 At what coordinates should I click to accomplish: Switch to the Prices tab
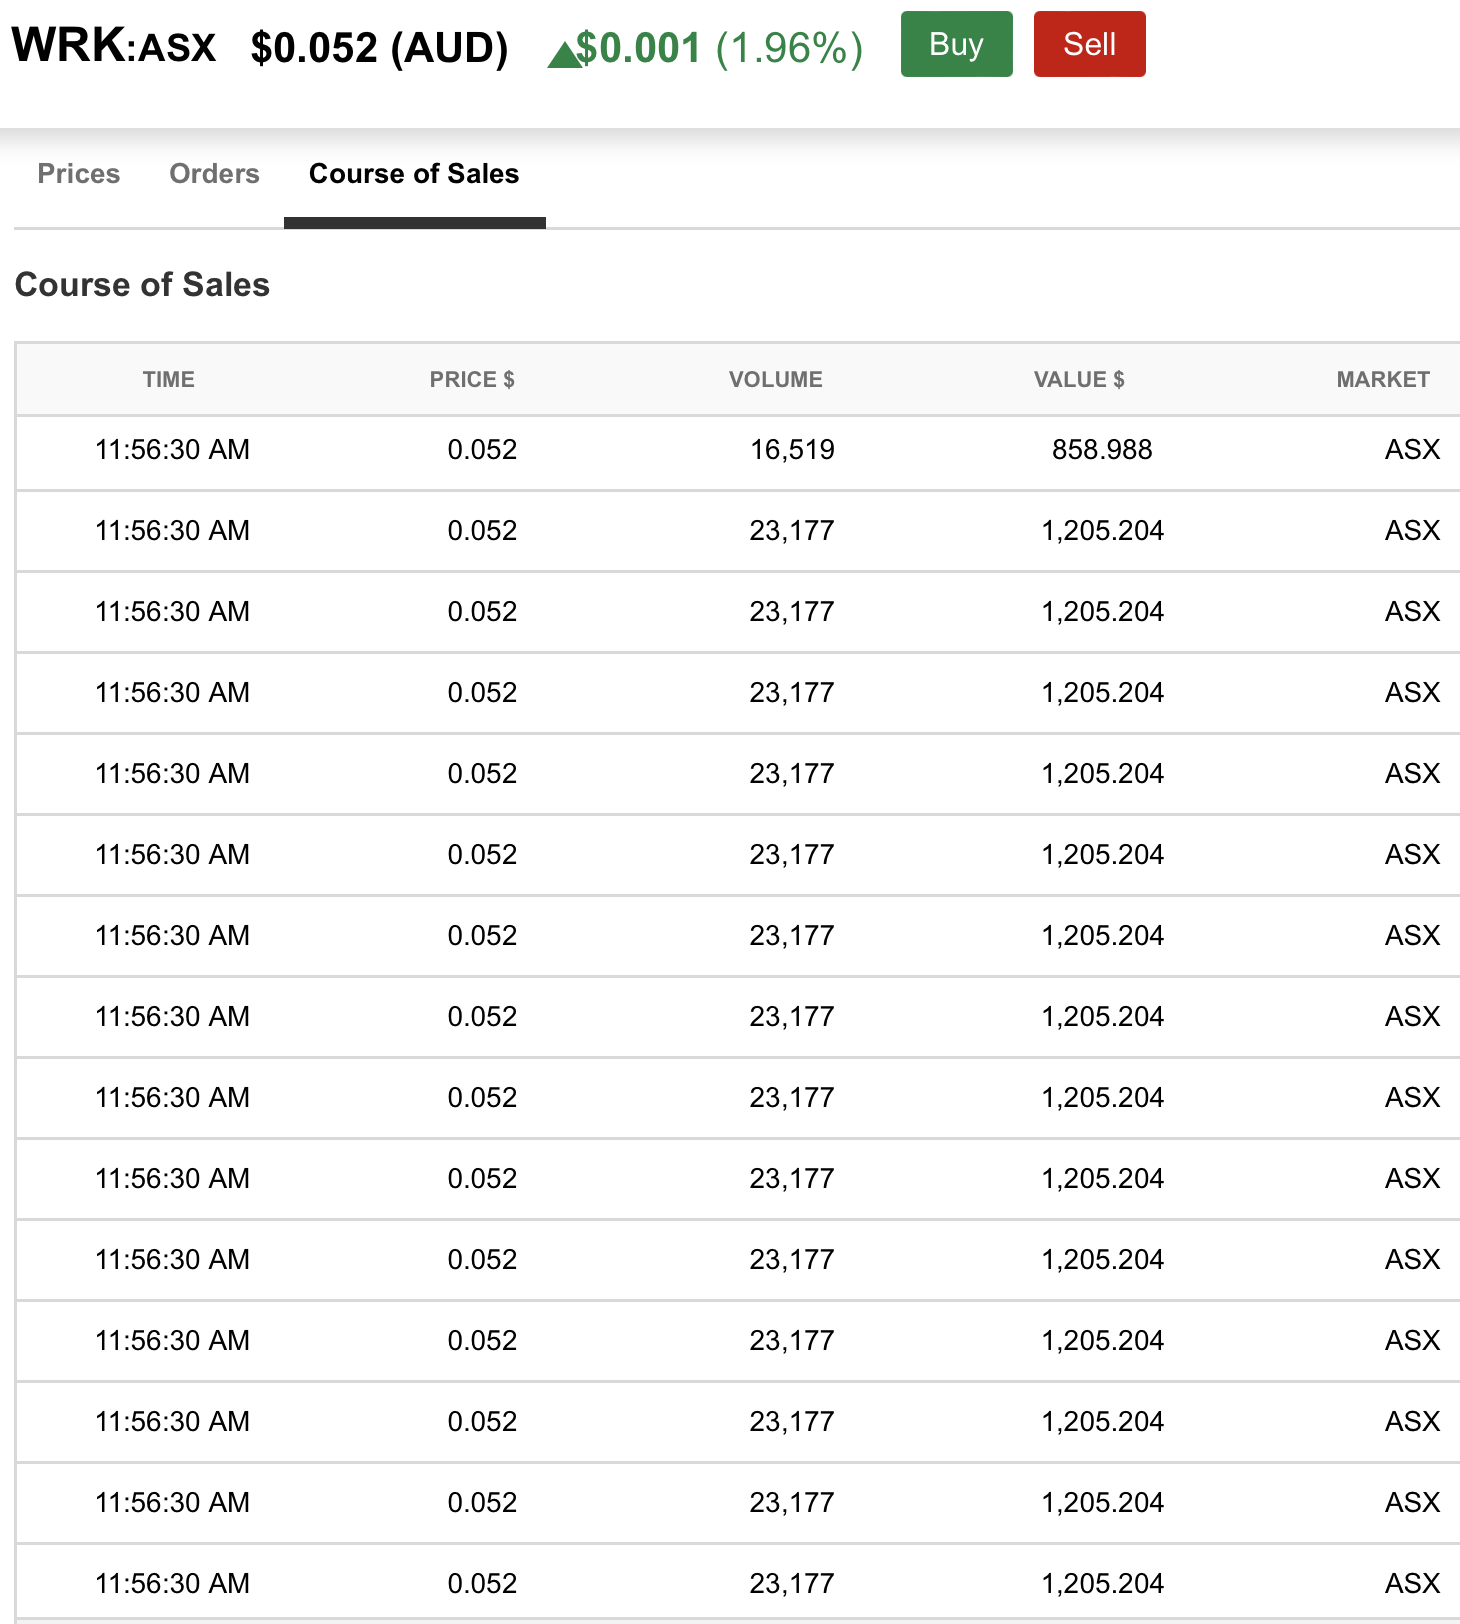[x=79, y=174]
